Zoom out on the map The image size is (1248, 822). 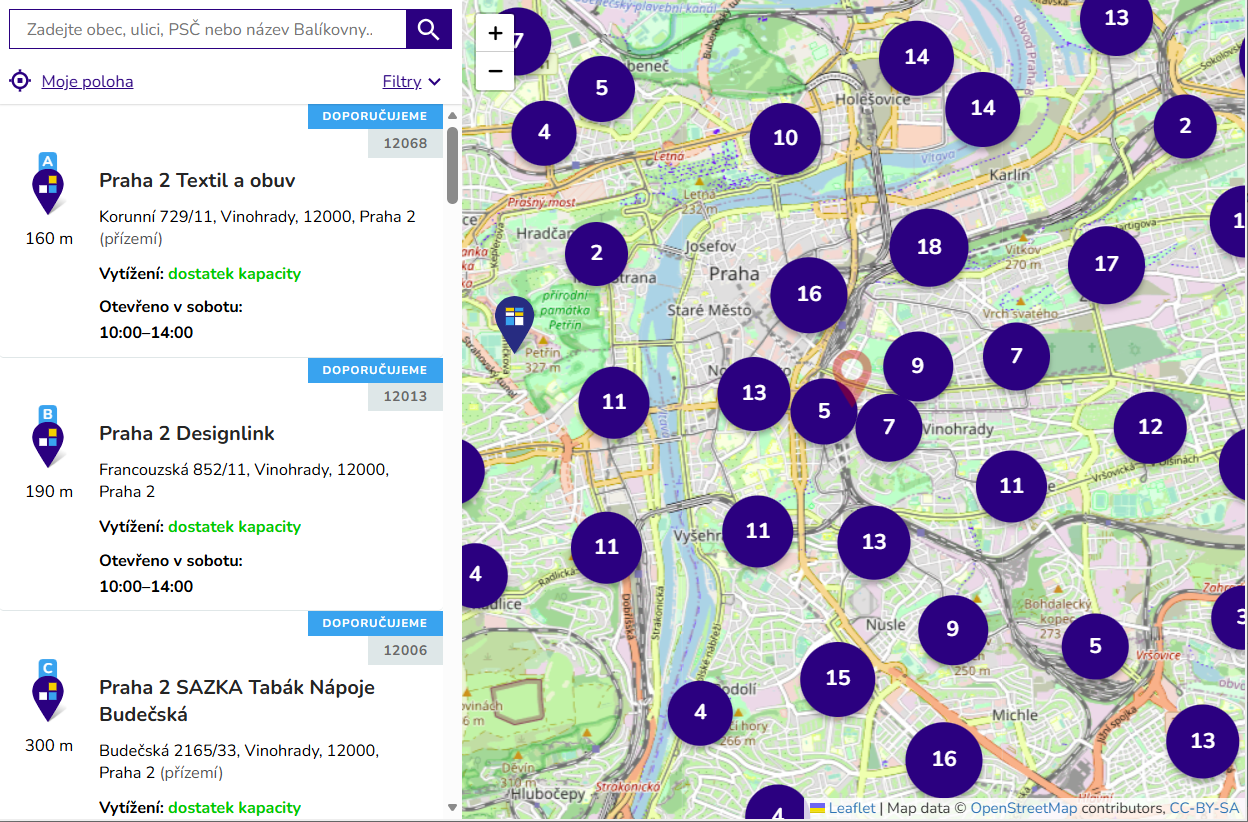[495, 71]
